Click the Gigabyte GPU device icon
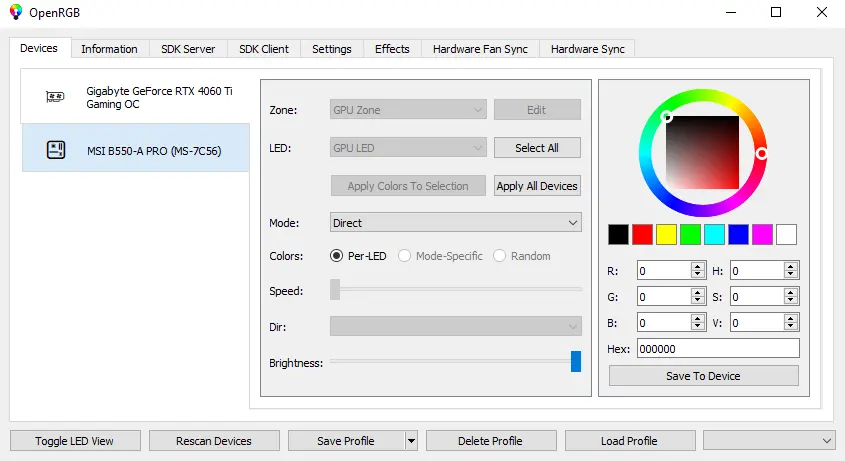 tap(55, 97)
